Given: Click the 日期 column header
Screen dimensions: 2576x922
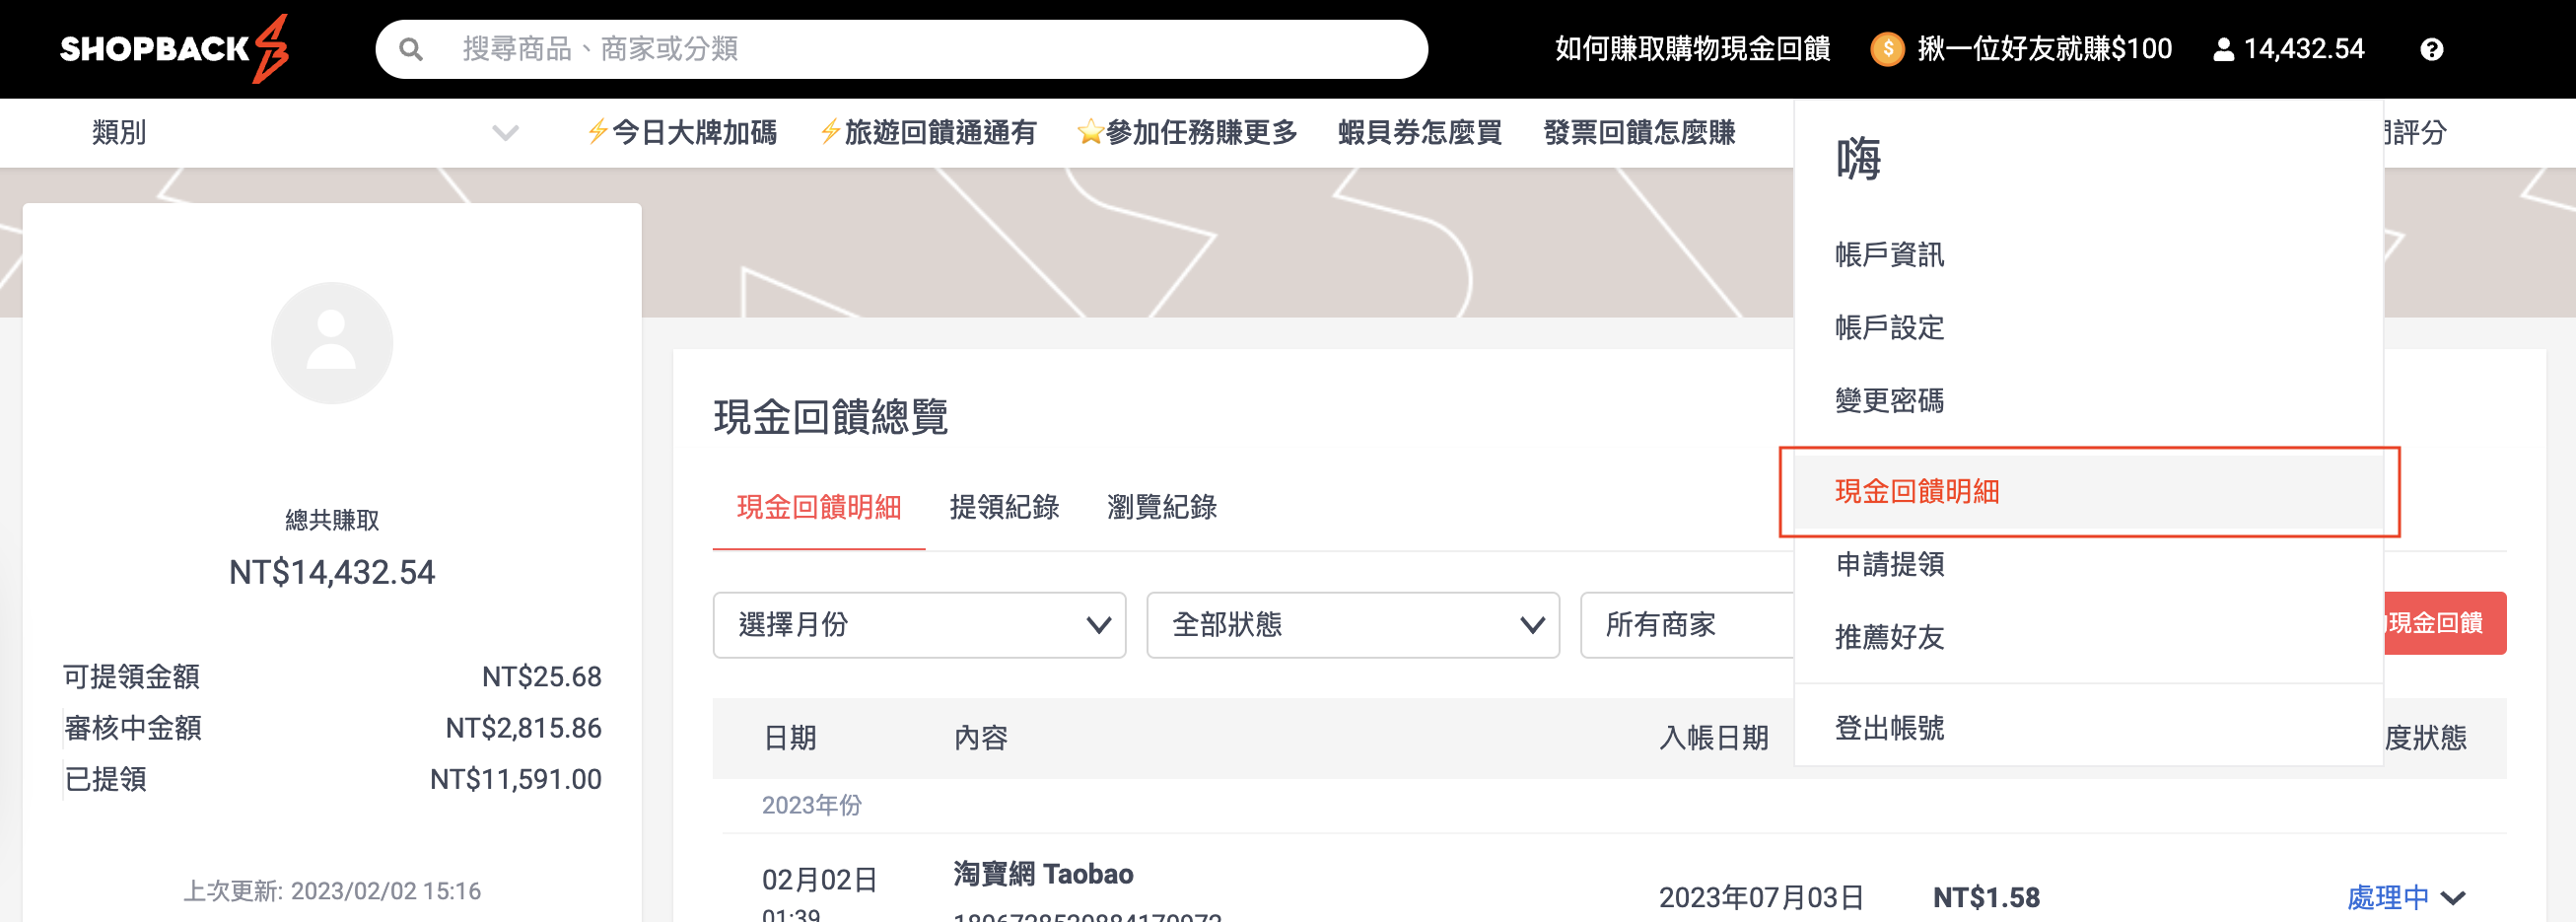Looking at the screenshot, I should (x=790, y=738).
